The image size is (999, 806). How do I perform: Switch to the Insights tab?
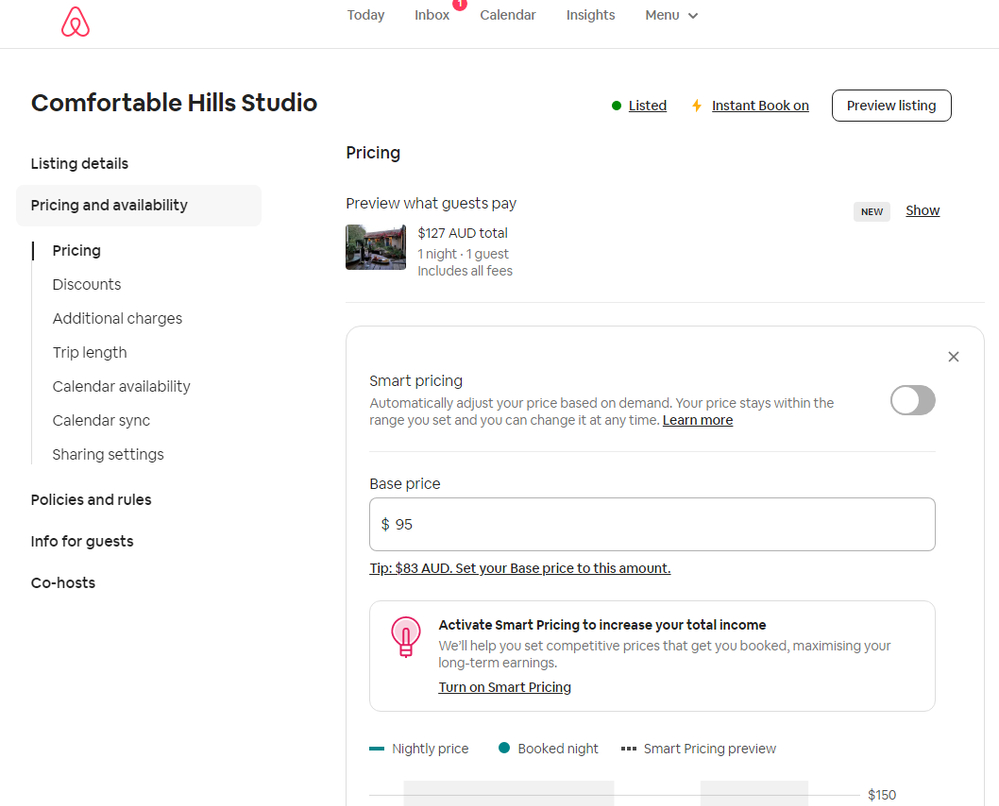coord(590,15)
